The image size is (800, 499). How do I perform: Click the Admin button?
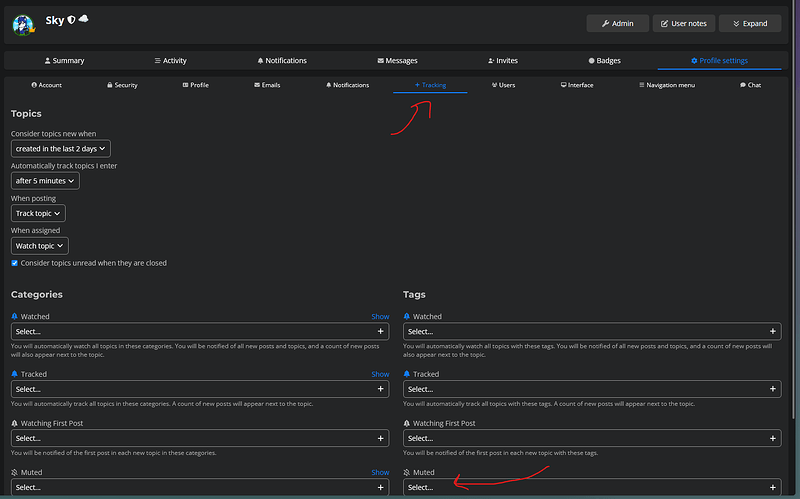click(617, 23)
